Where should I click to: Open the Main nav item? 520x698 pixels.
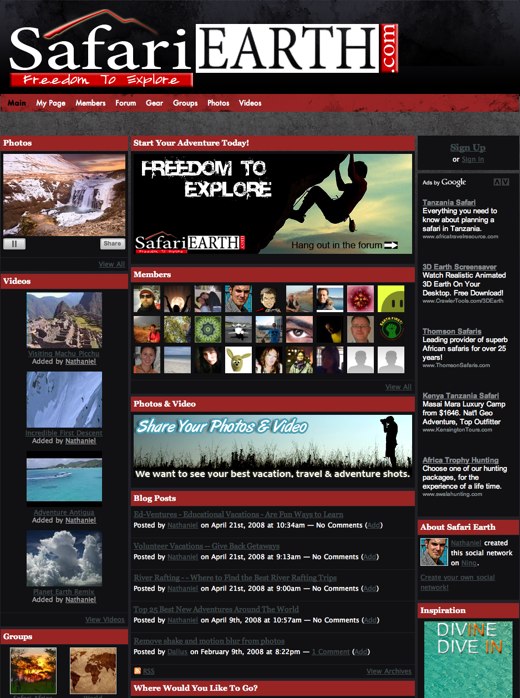coord(16,103)
